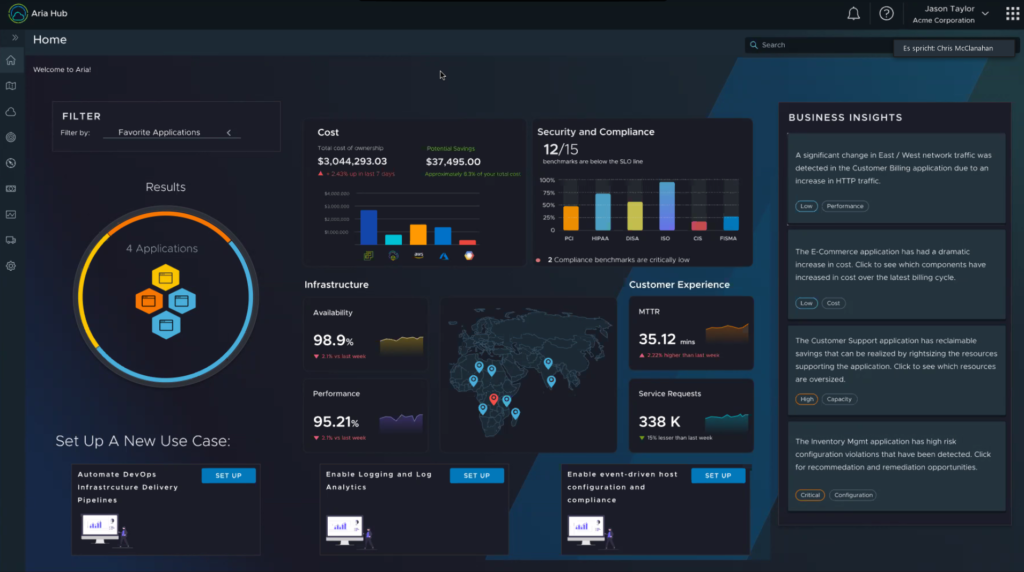The image size is (1024, 572).
Task: Click the cloud icon in the sidebar
Action: pos(11,111)
